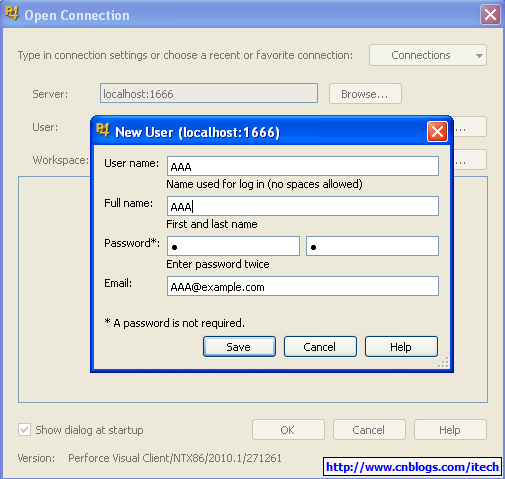Focus the User name input field
Viewport: 505px width, 479px height.
click(x=303, y=166)
